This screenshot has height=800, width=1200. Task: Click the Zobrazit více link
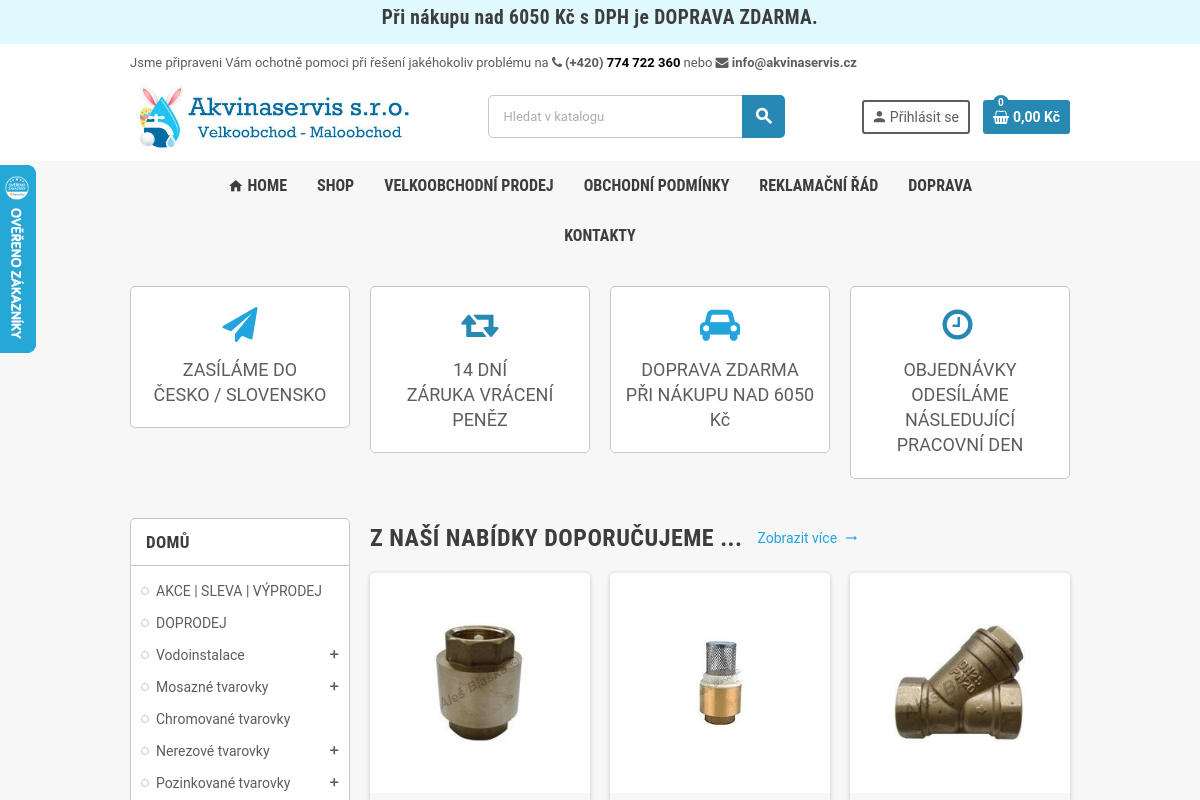797,538
